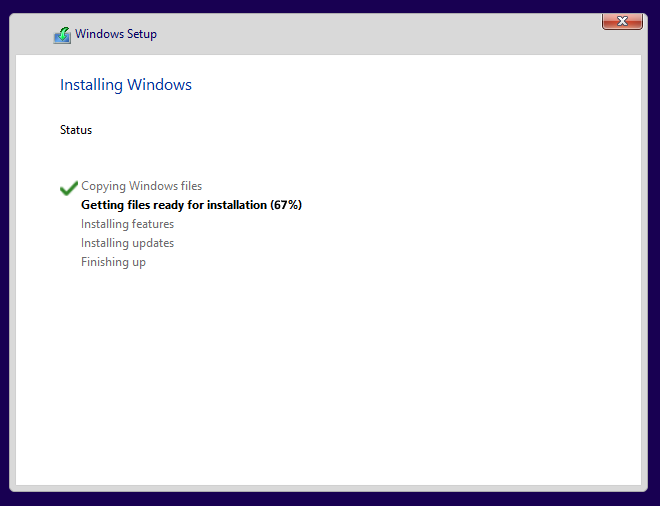The width and height of the screenshot is (663, 506).
Task: Click the gray bottom border of the setup window
Action: point(330,487)
